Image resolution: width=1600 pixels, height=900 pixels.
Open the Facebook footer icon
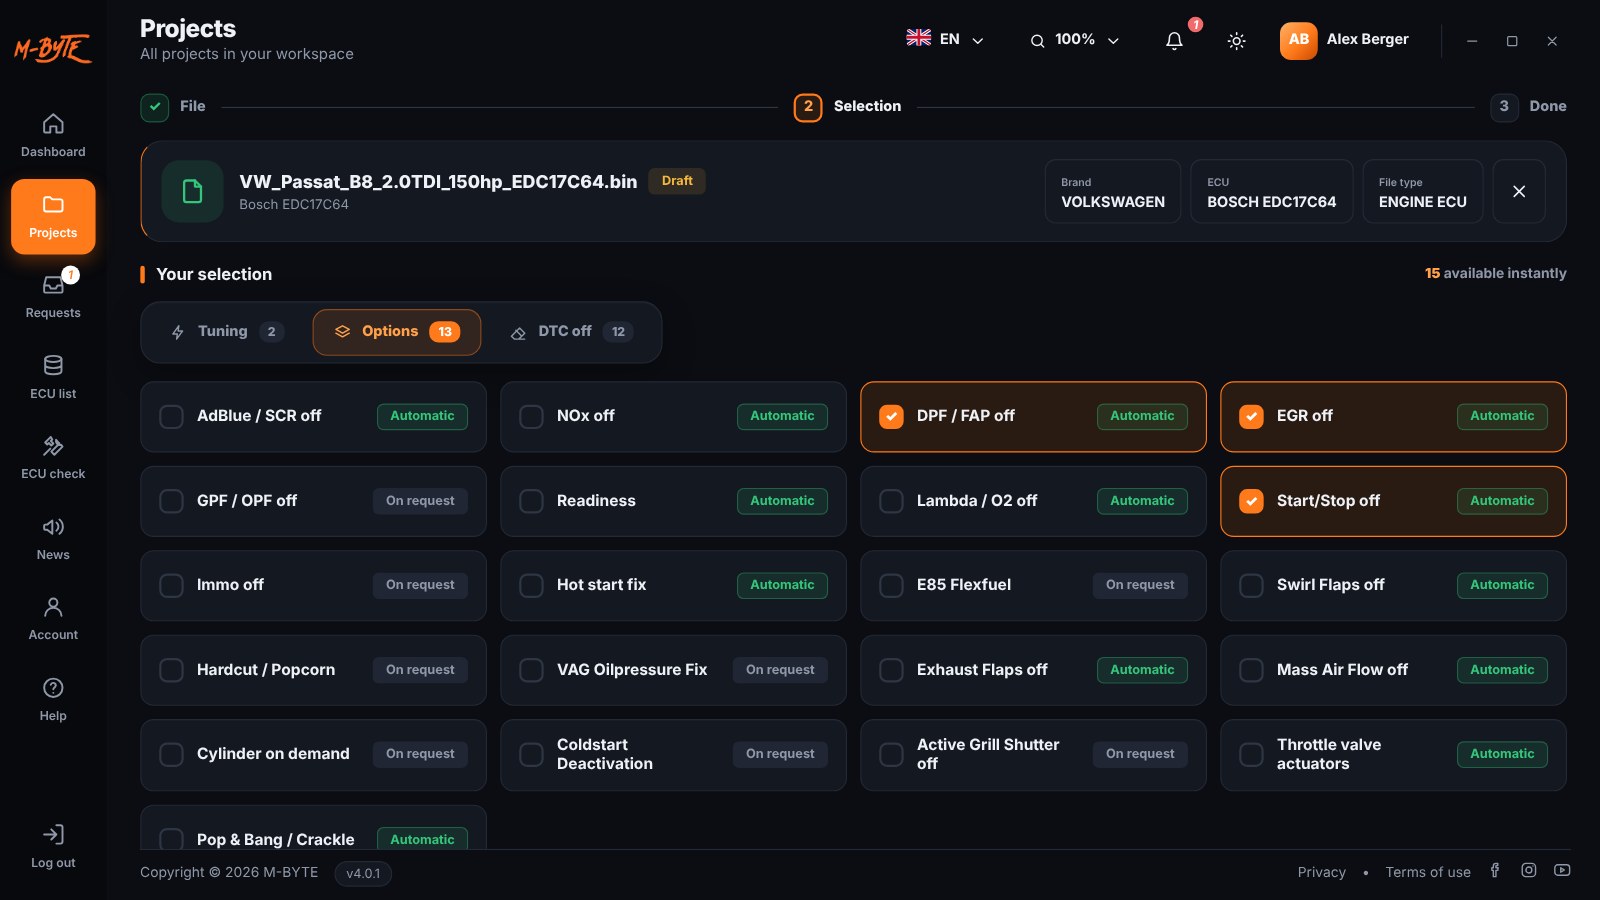pyautogui.click(x=1495, y=870)
